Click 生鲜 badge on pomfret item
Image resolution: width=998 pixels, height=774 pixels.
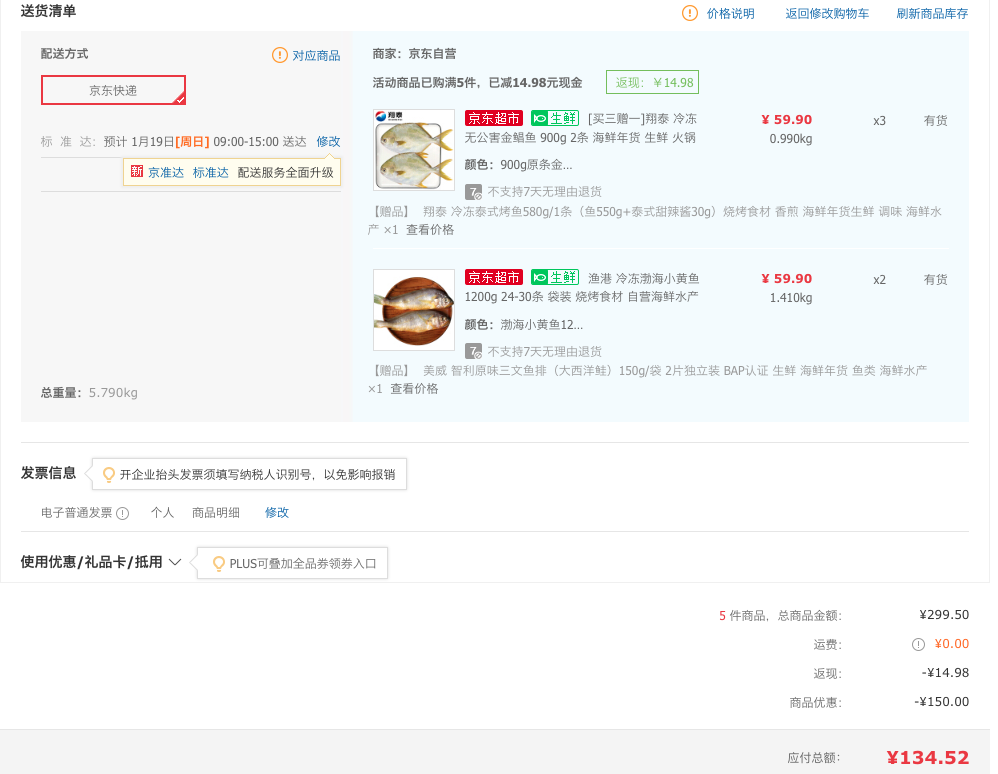(555, 118)
